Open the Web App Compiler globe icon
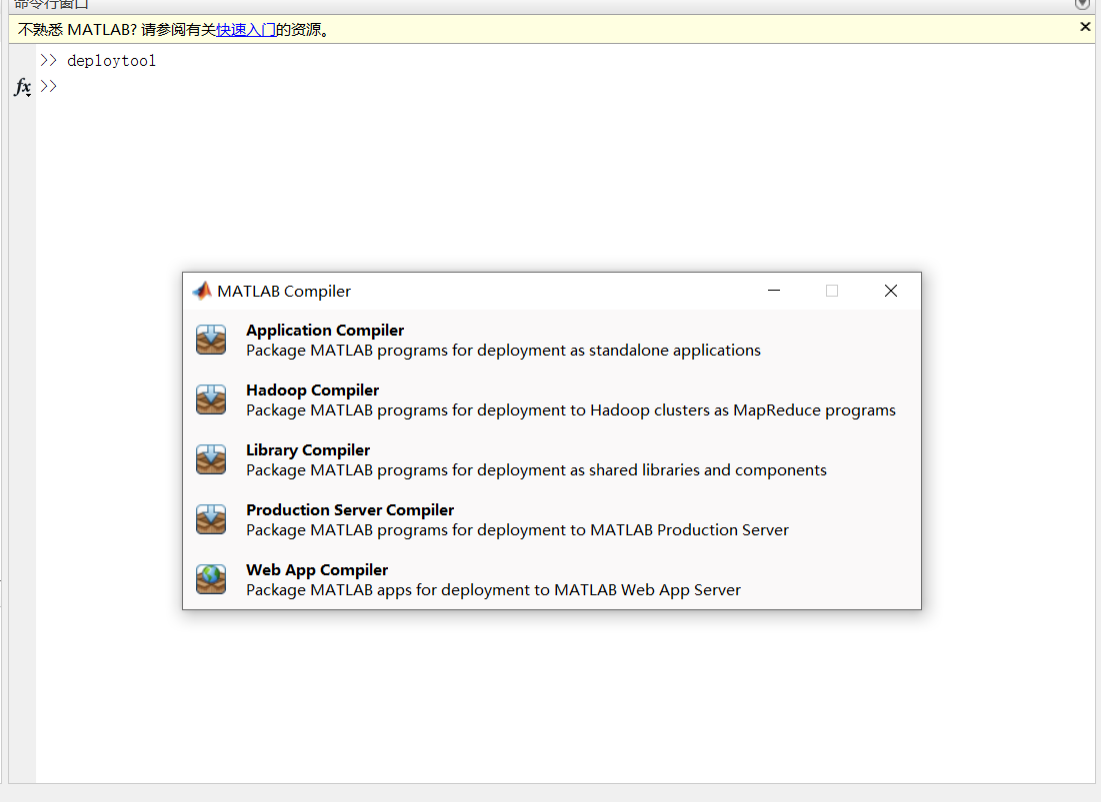 coord(211,579)
